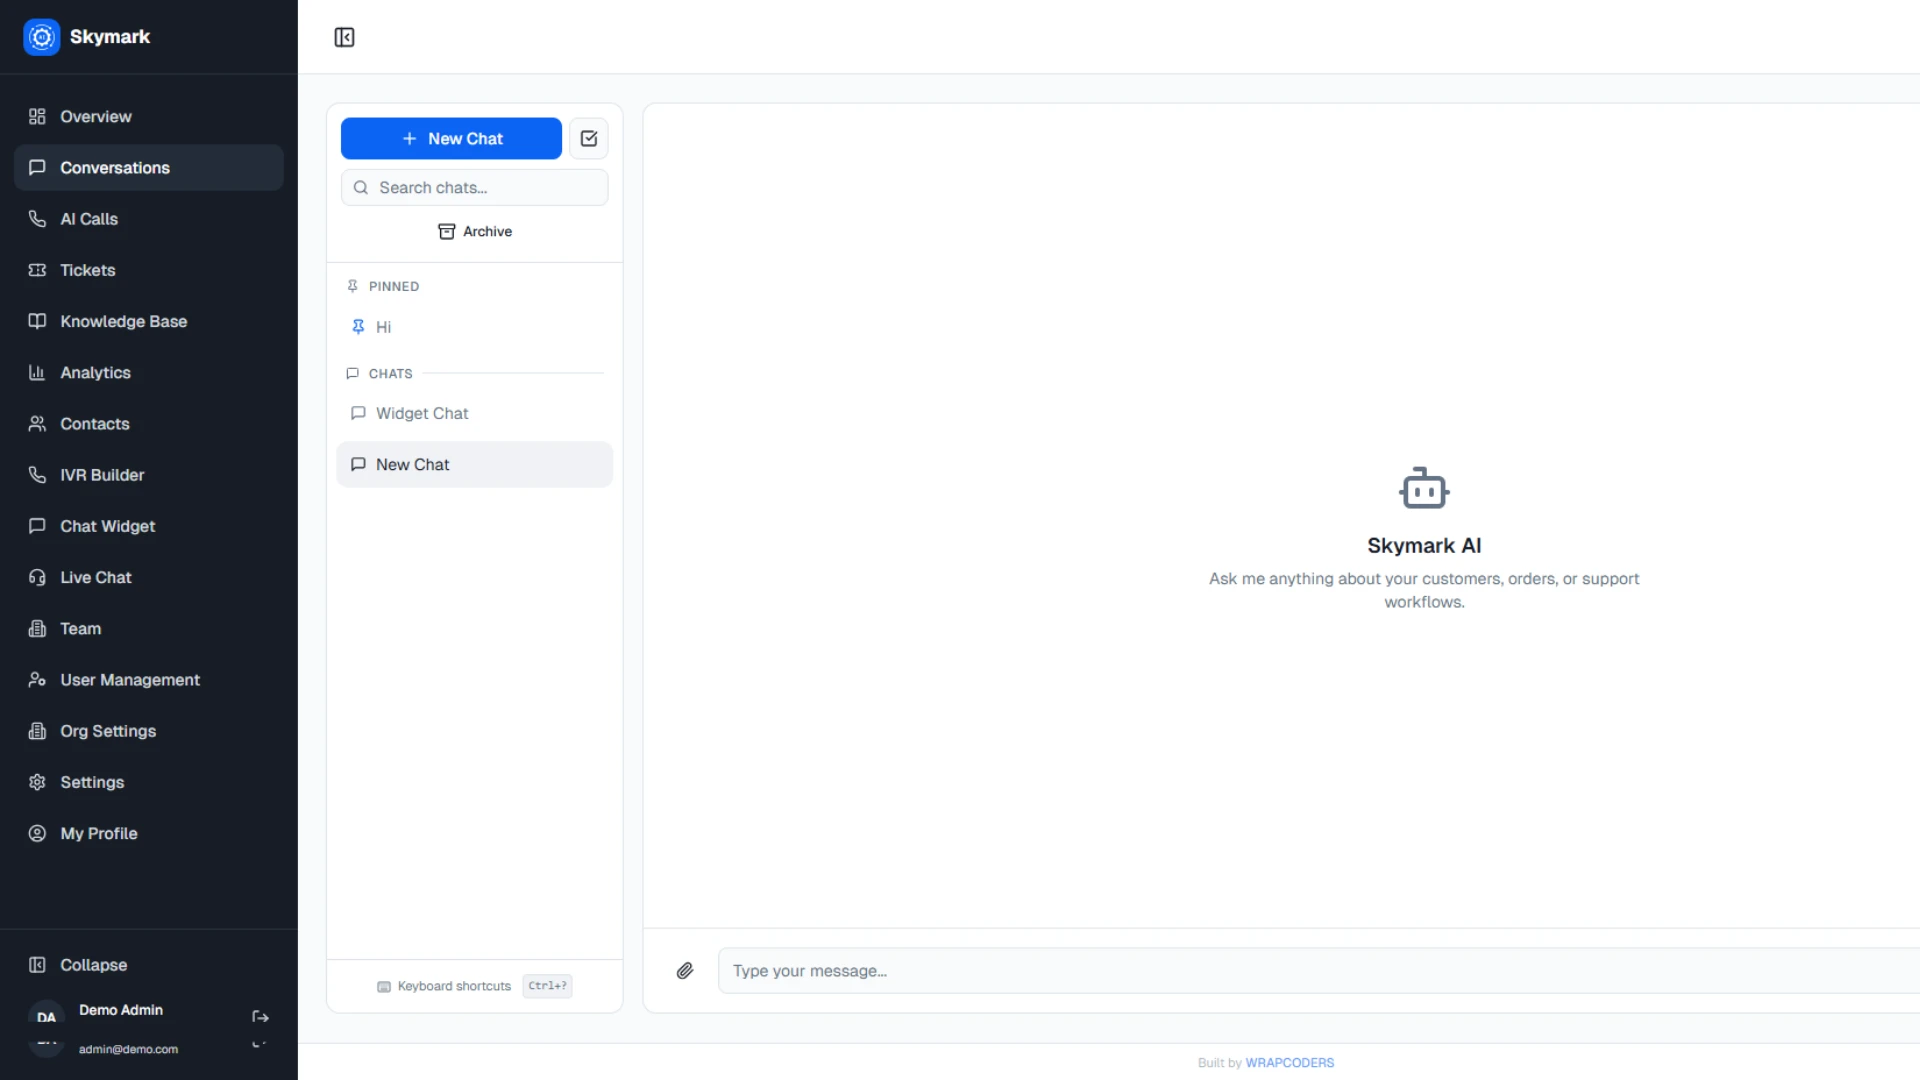View the Analytics page
1920x1080 pixels.
coord(148,372)
